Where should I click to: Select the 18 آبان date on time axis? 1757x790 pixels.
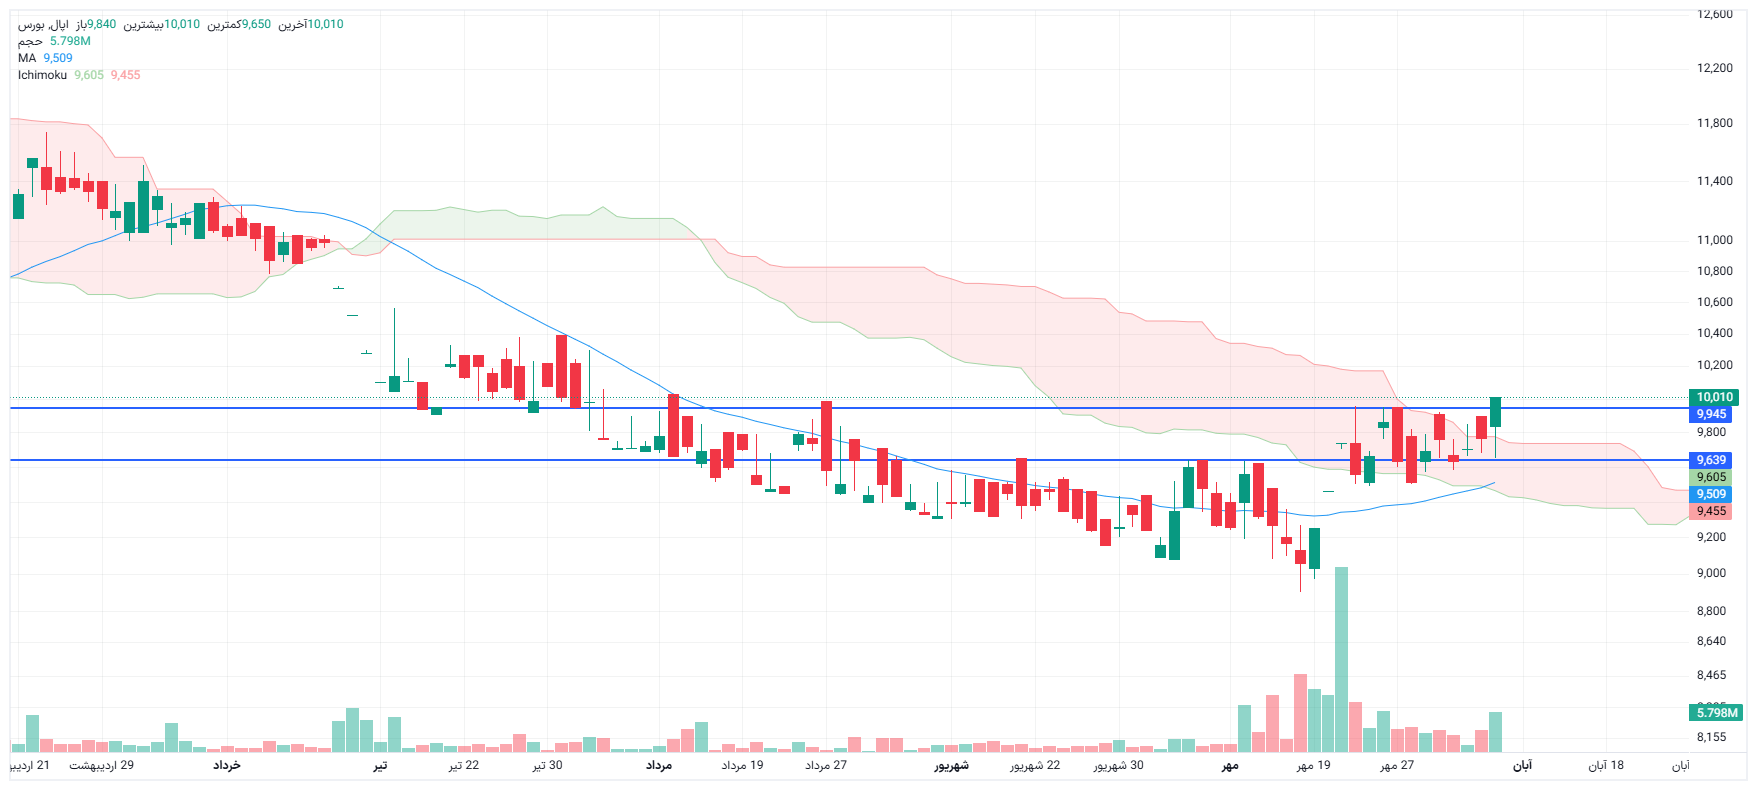click(1606, 765)
